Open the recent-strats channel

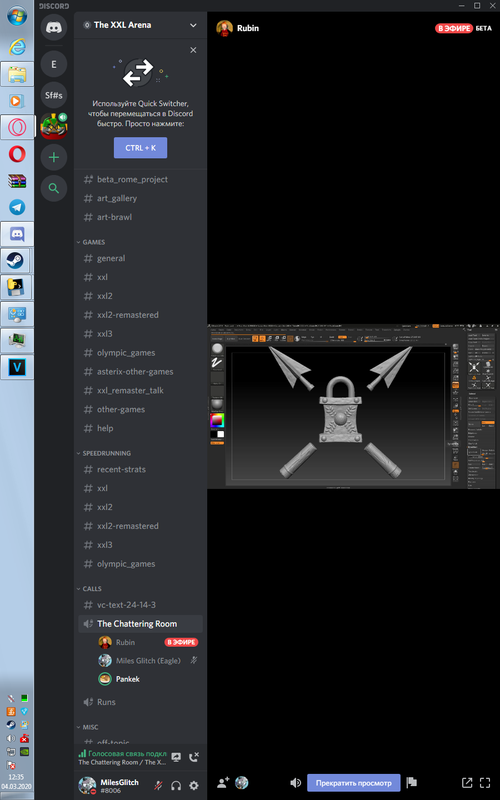point(140,469)
